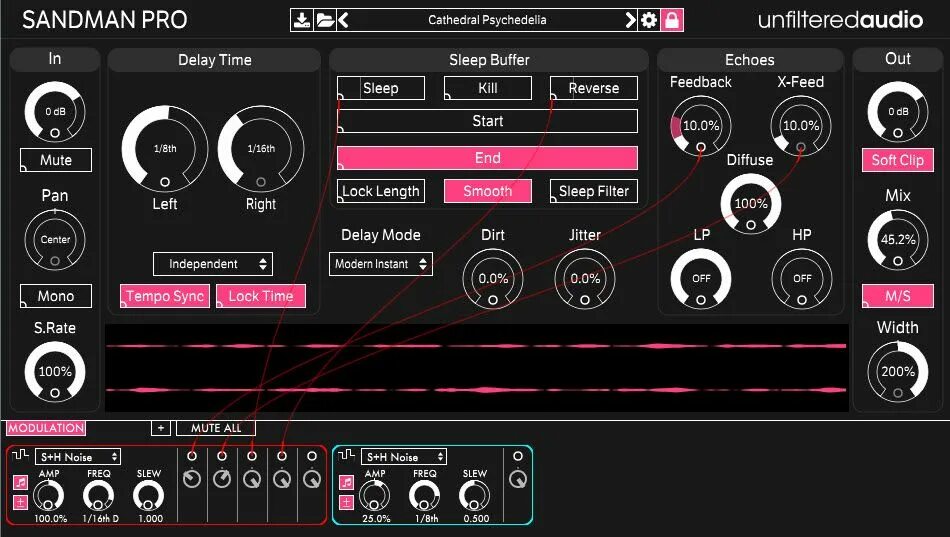Image resolution: width=950 pixels, height=537 pixels.
Task: Click the Dirt knob
Action: click(493, 278)
